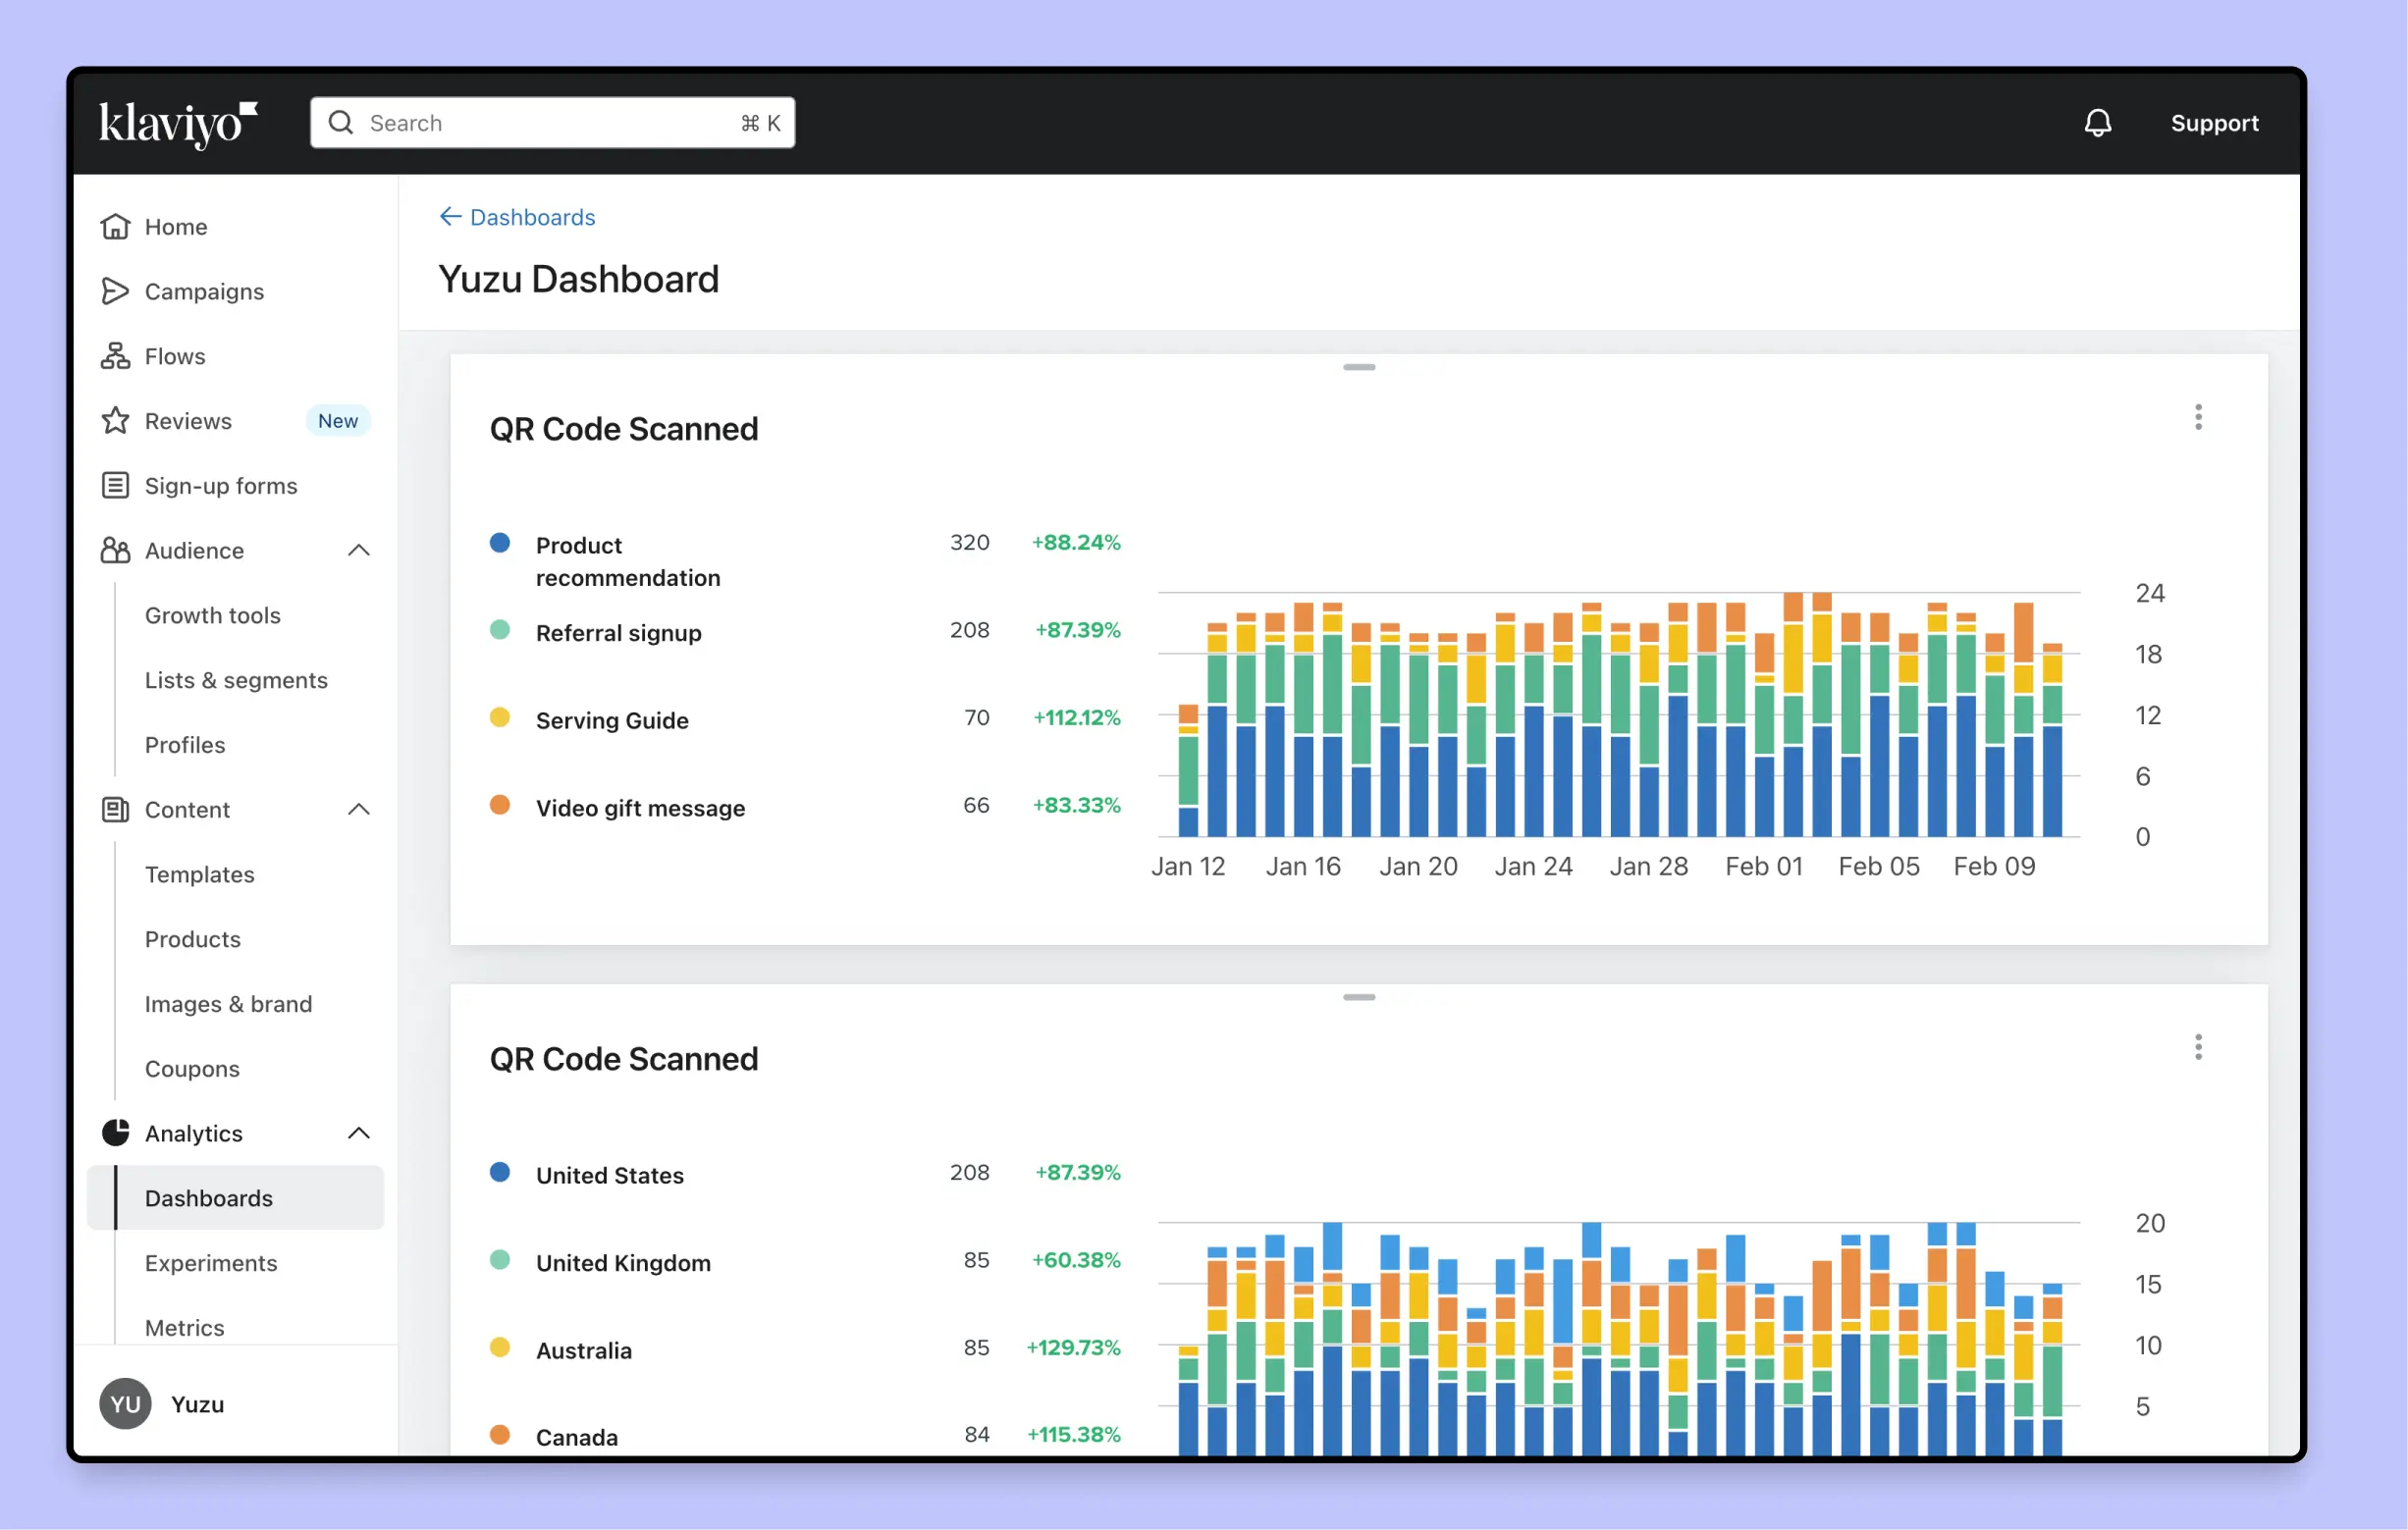This screenshot has height=1530, width=2408.
Task: Collapse the Audience section
Action: [359, 550]
